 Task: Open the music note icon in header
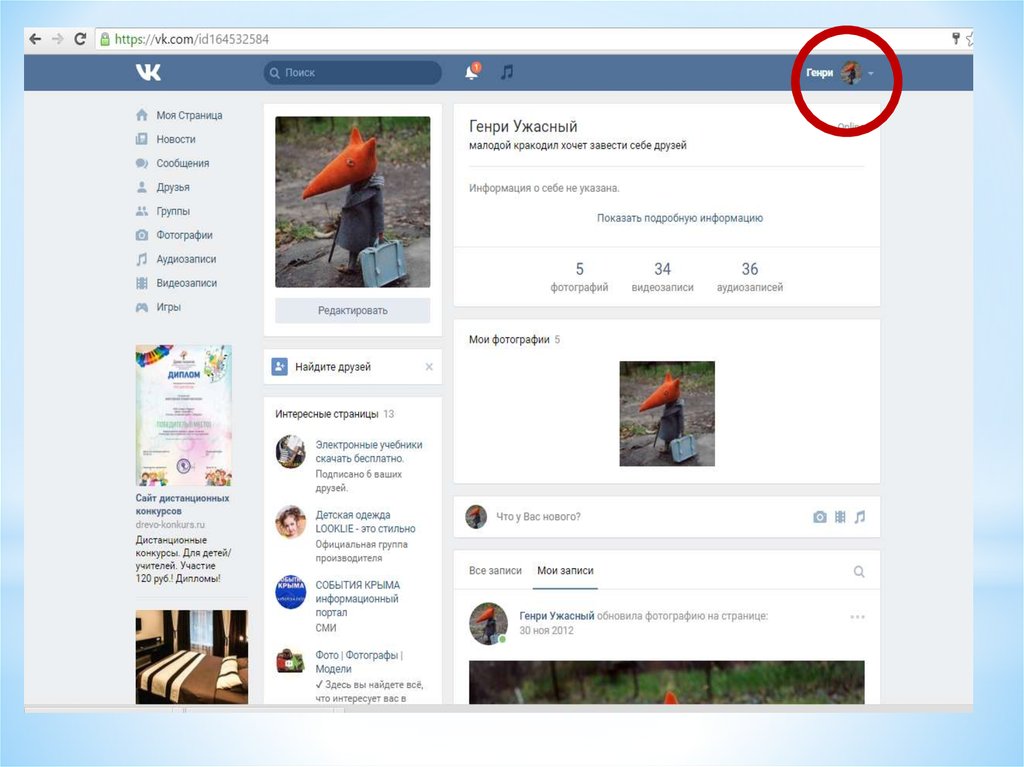[507, 72]
